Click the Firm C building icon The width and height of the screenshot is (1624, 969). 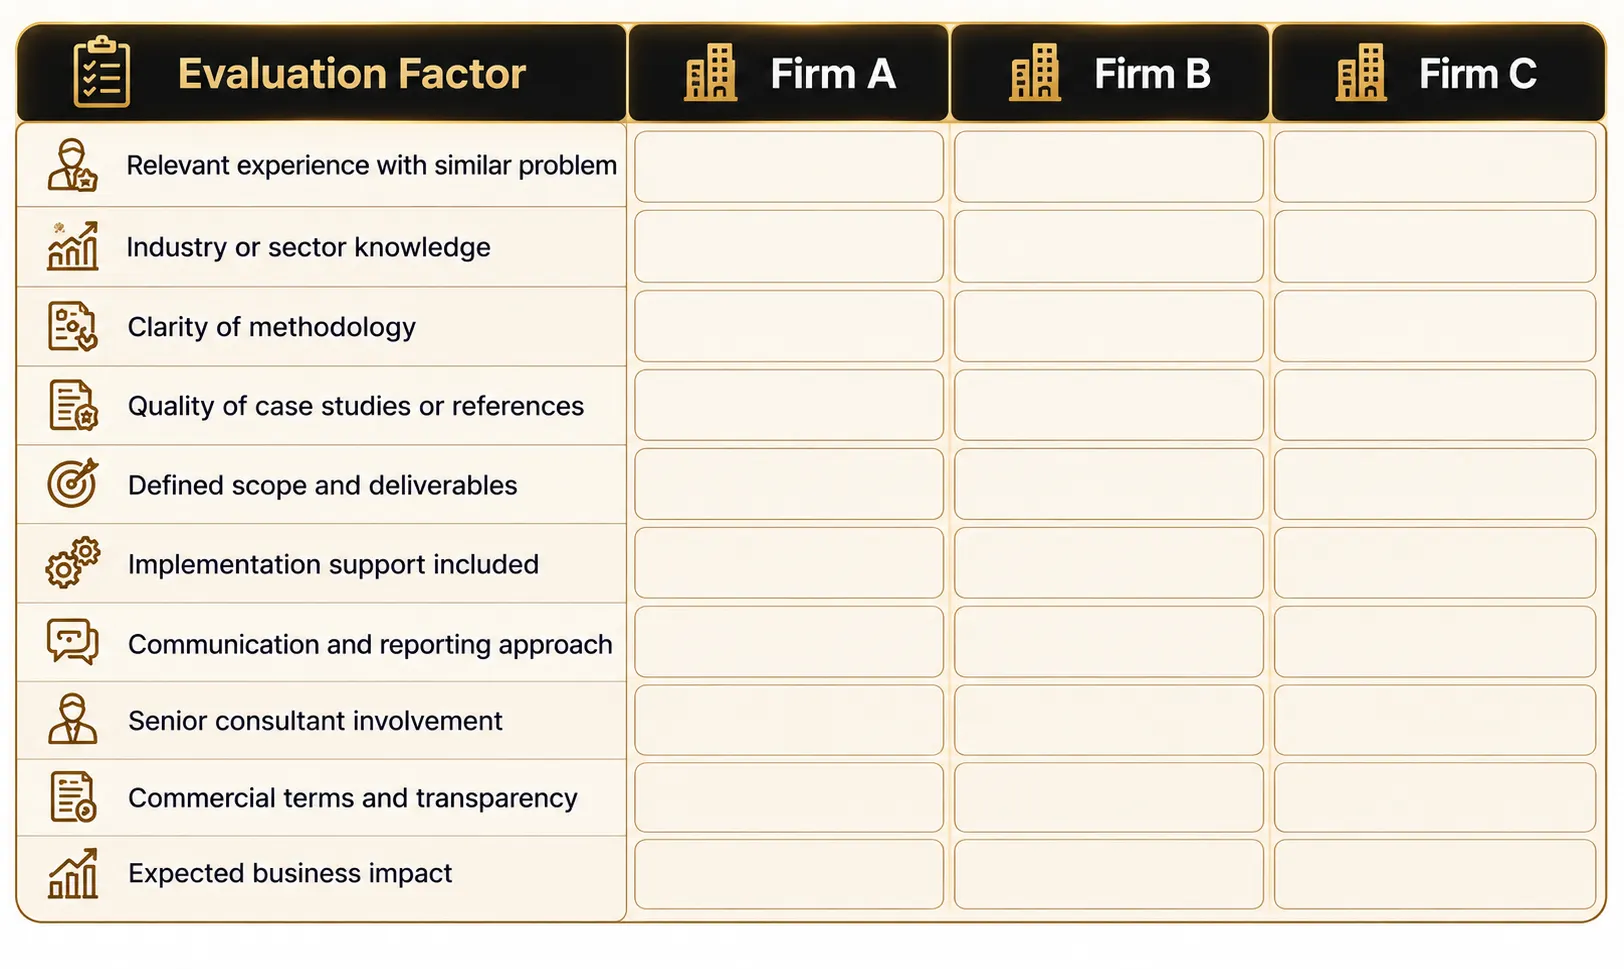pos(1361,73)
